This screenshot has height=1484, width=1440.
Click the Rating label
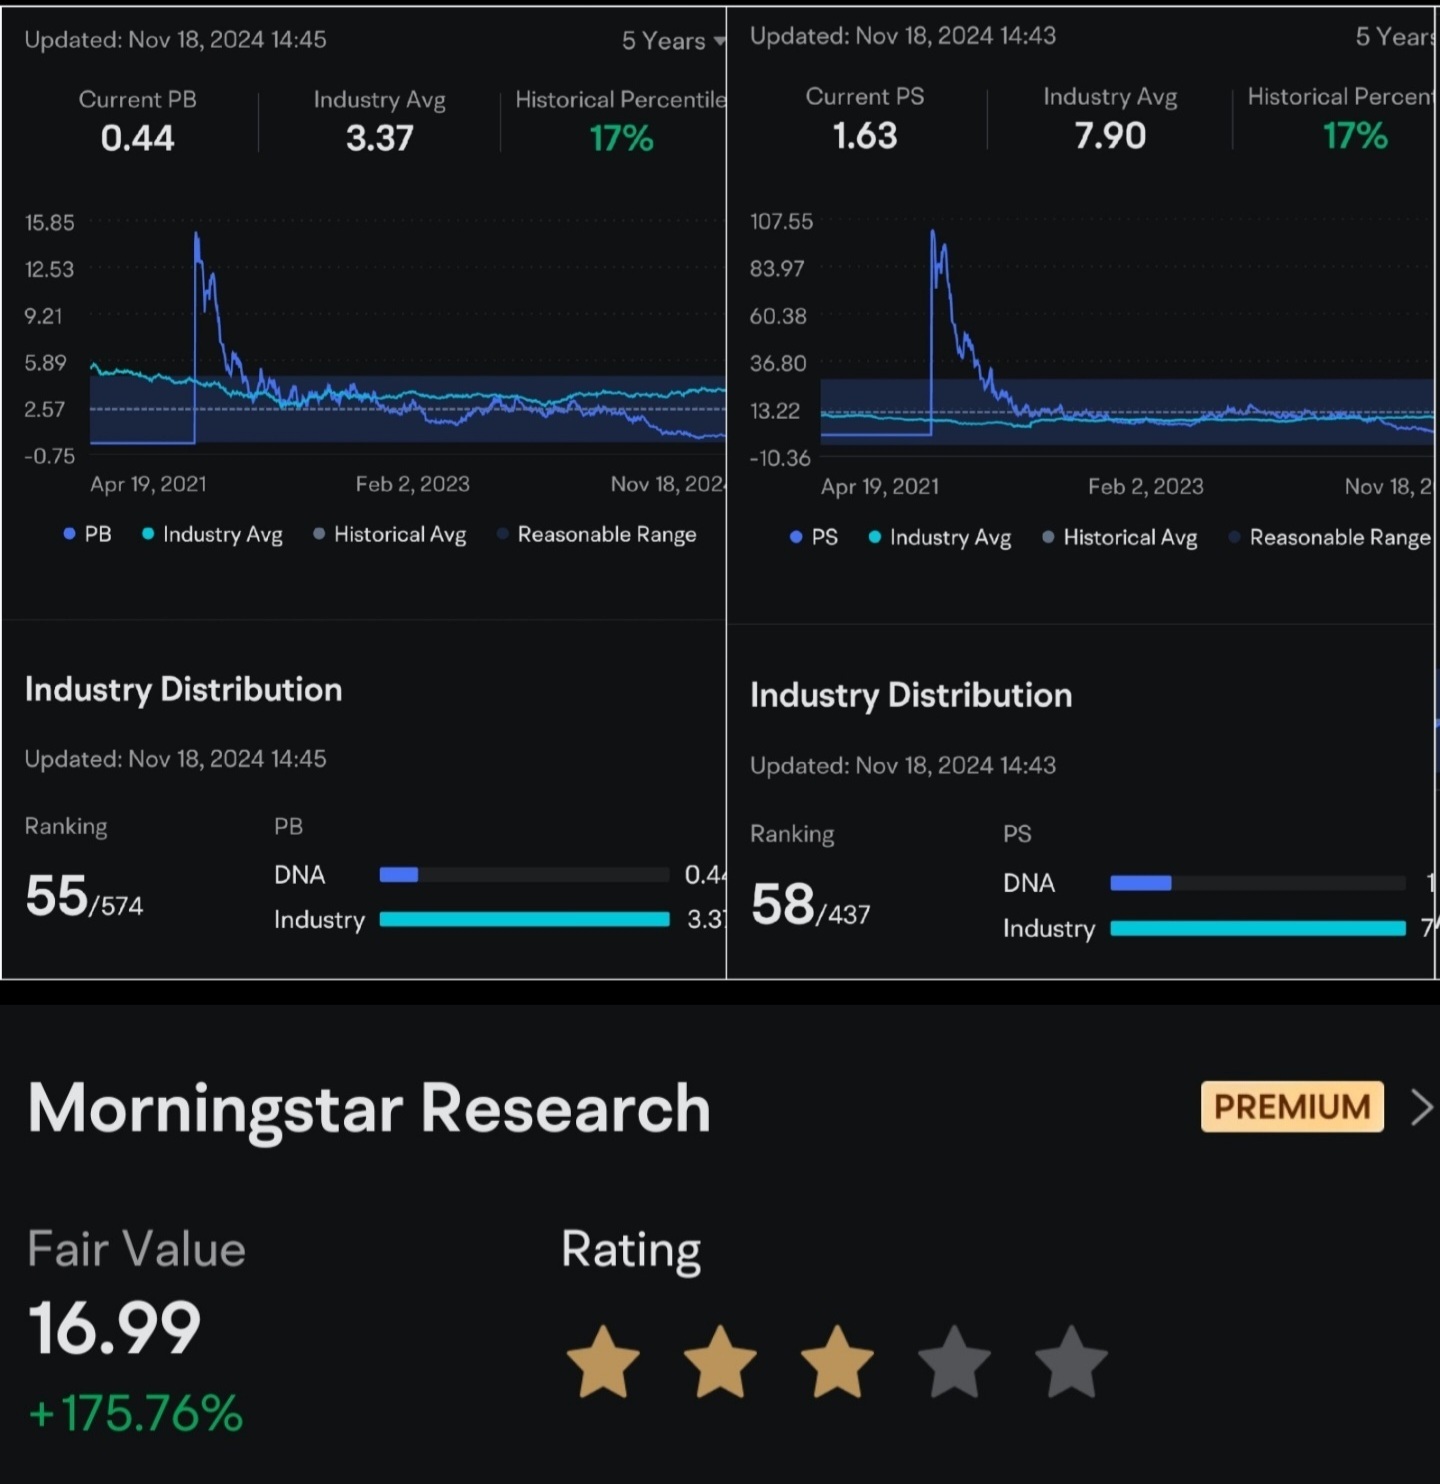point(631,1250)
